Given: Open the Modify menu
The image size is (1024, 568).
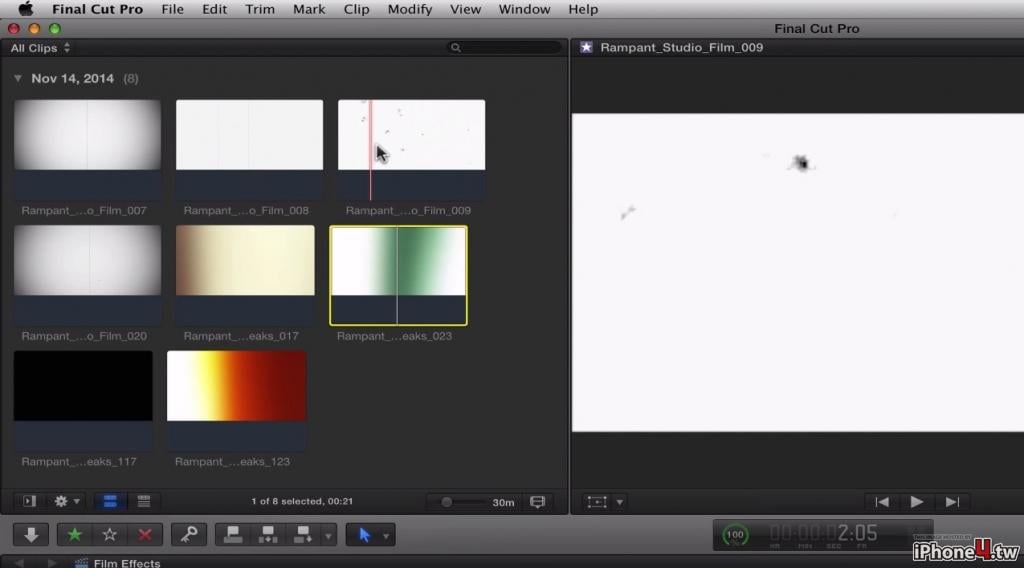Looking at the screenshot, I should click(x=409, y=9).
